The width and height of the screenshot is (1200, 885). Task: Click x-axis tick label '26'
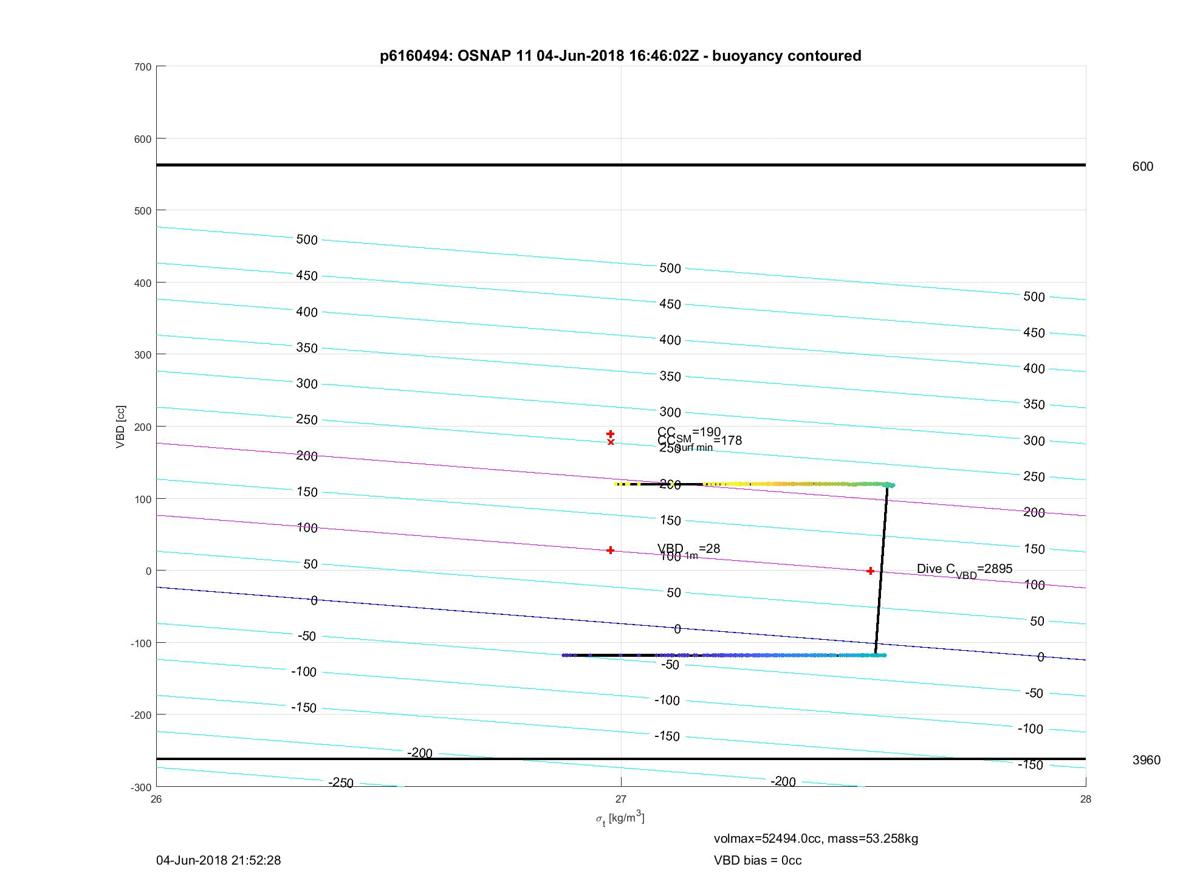coord(156,799)
